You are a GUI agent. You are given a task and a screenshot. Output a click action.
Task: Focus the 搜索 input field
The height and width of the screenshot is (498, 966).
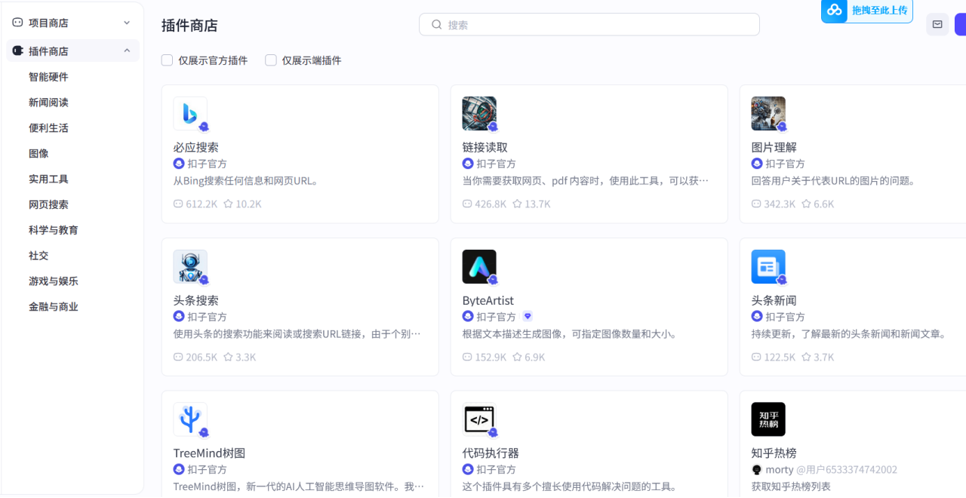(589, 25)
